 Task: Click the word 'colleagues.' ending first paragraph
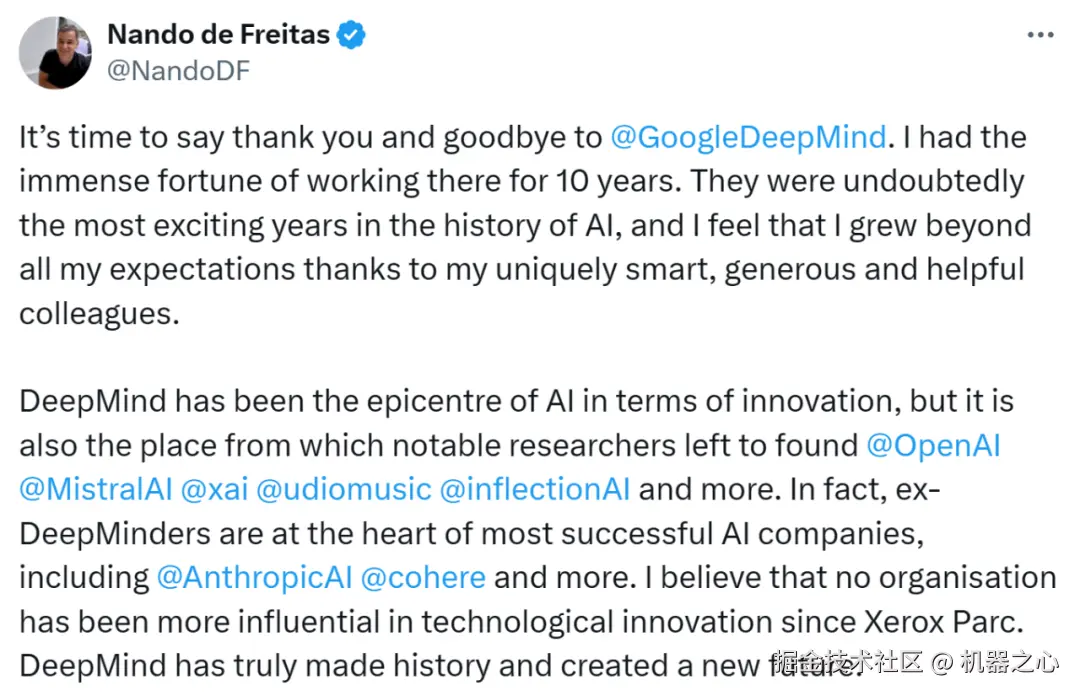(99, 314)
